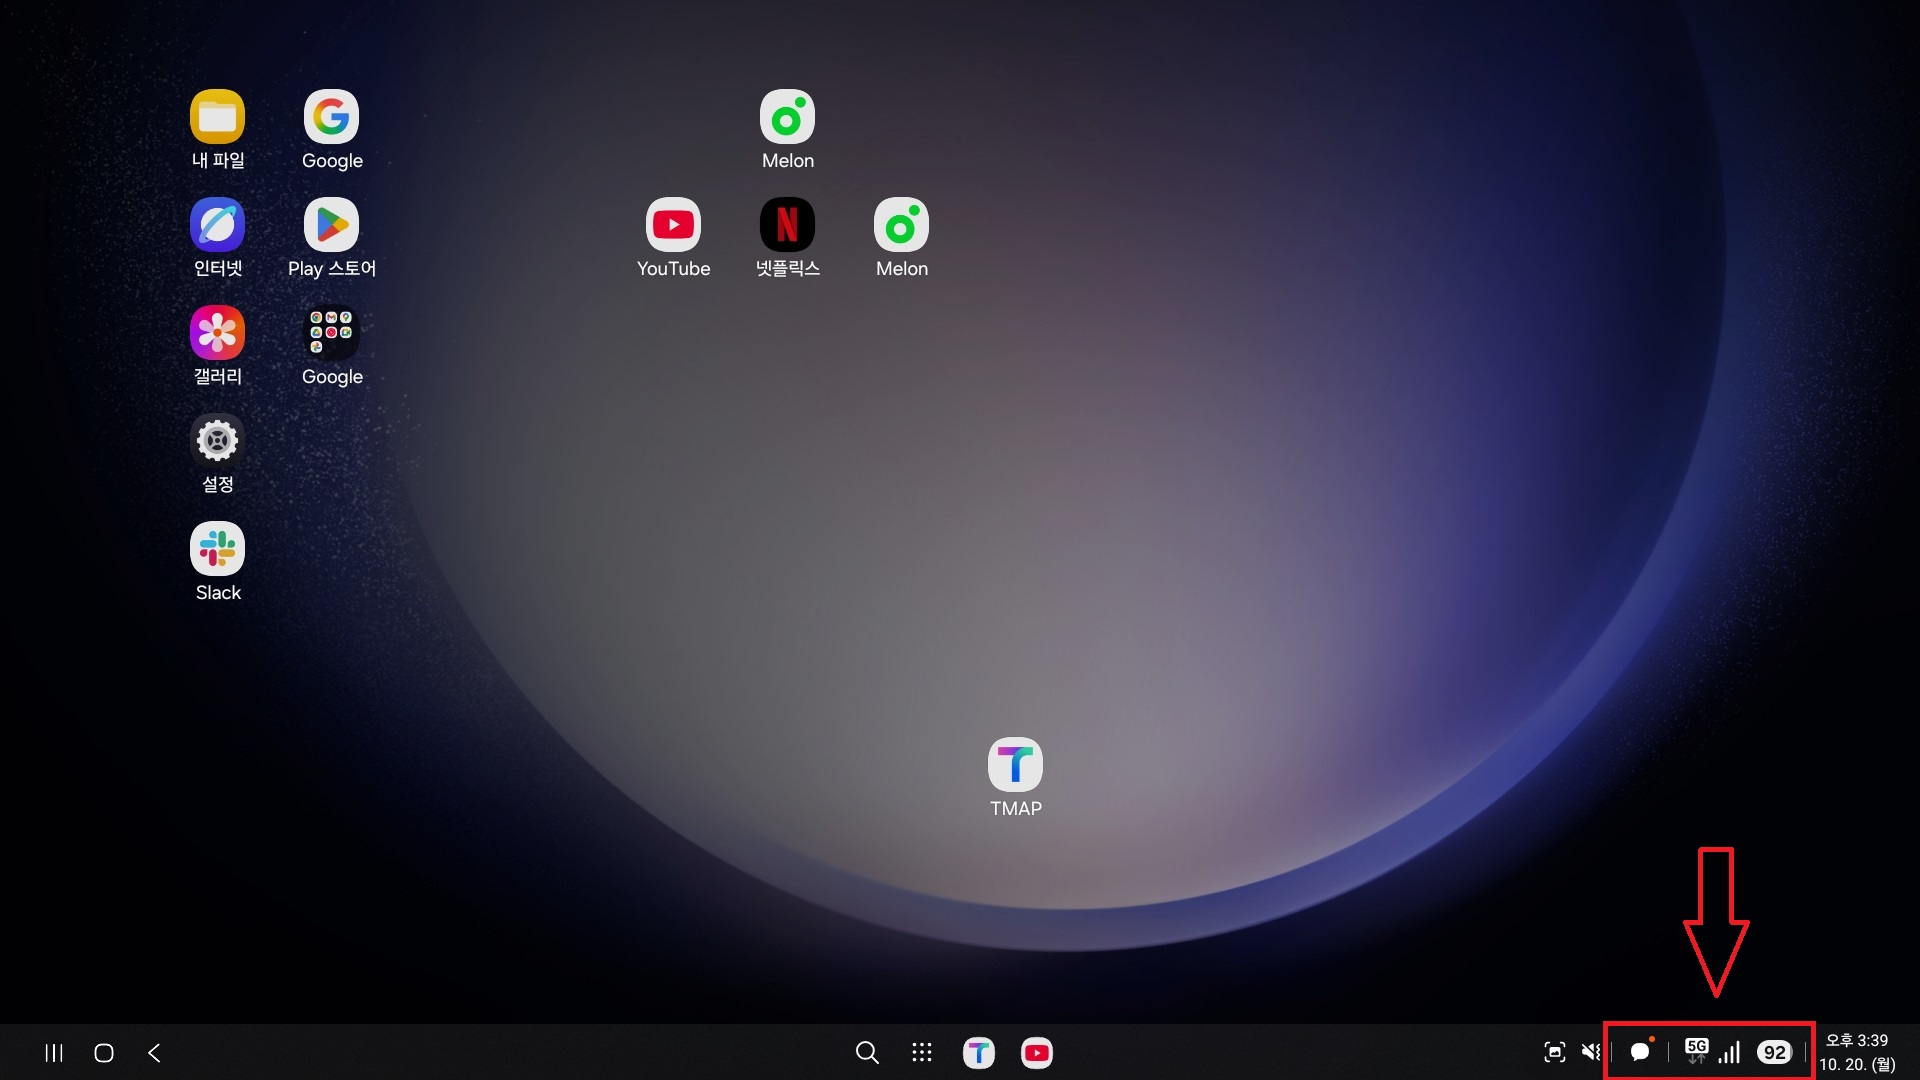Open 설정 settings app
The height and width of the screenshot is (1080, 1920).
point(217,441)
